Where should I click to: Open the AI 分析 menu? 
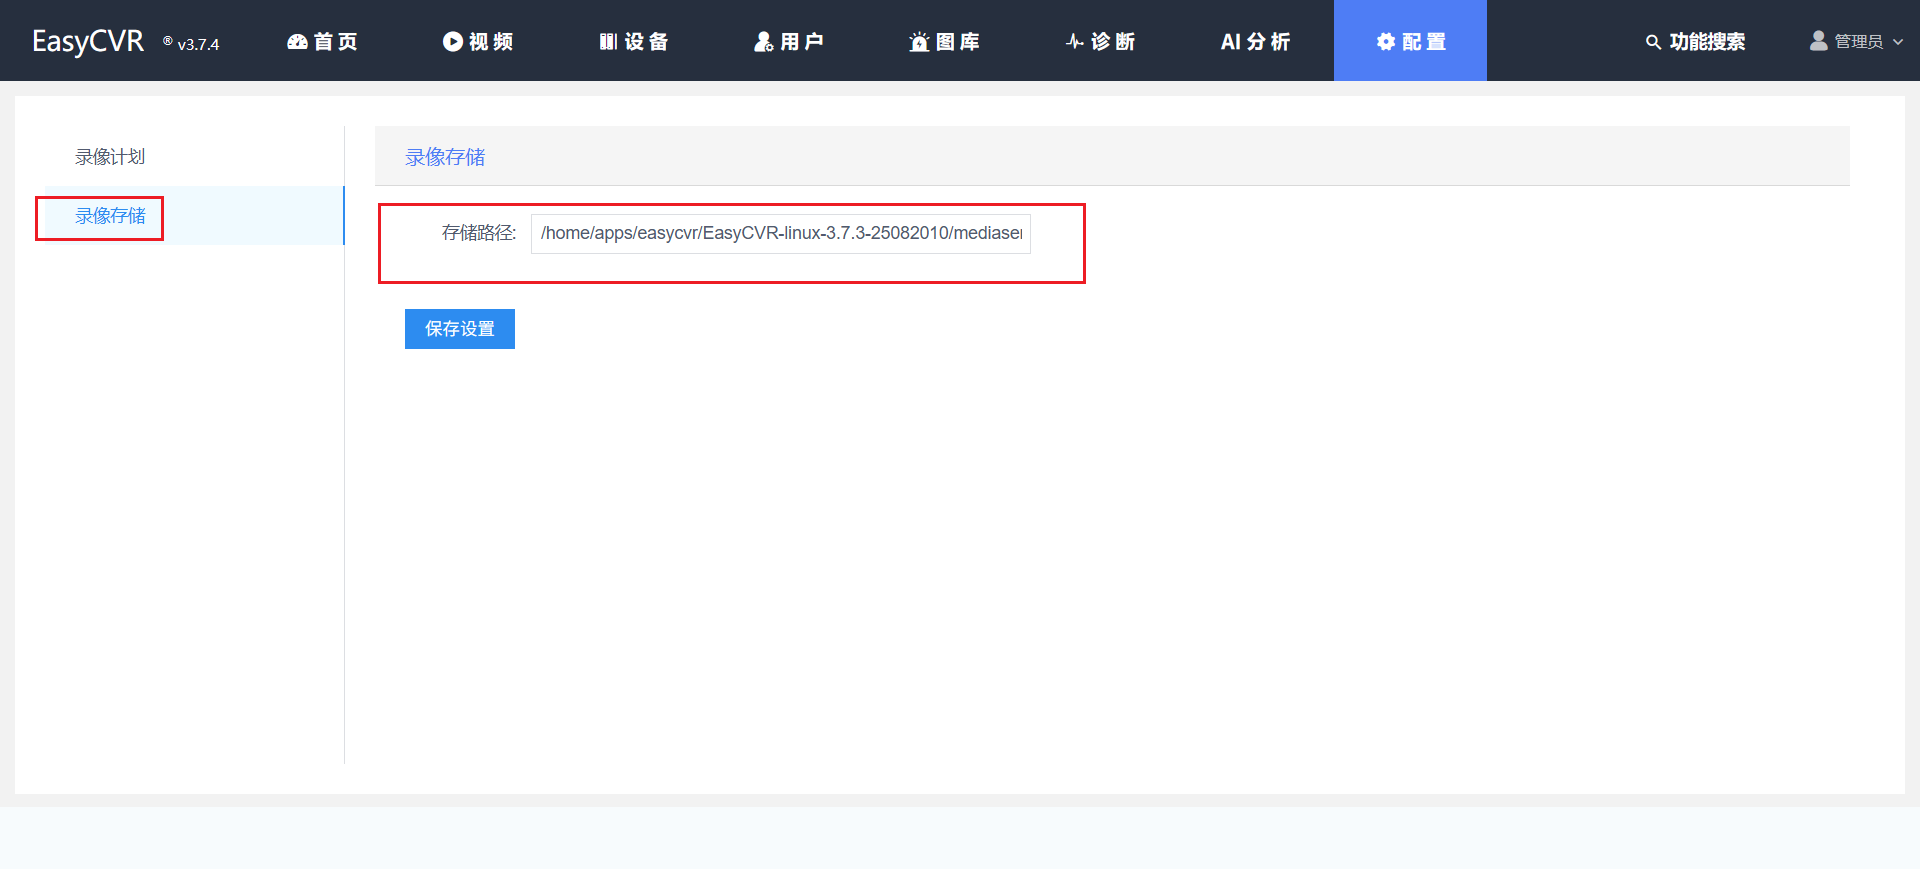[1255, 41]
